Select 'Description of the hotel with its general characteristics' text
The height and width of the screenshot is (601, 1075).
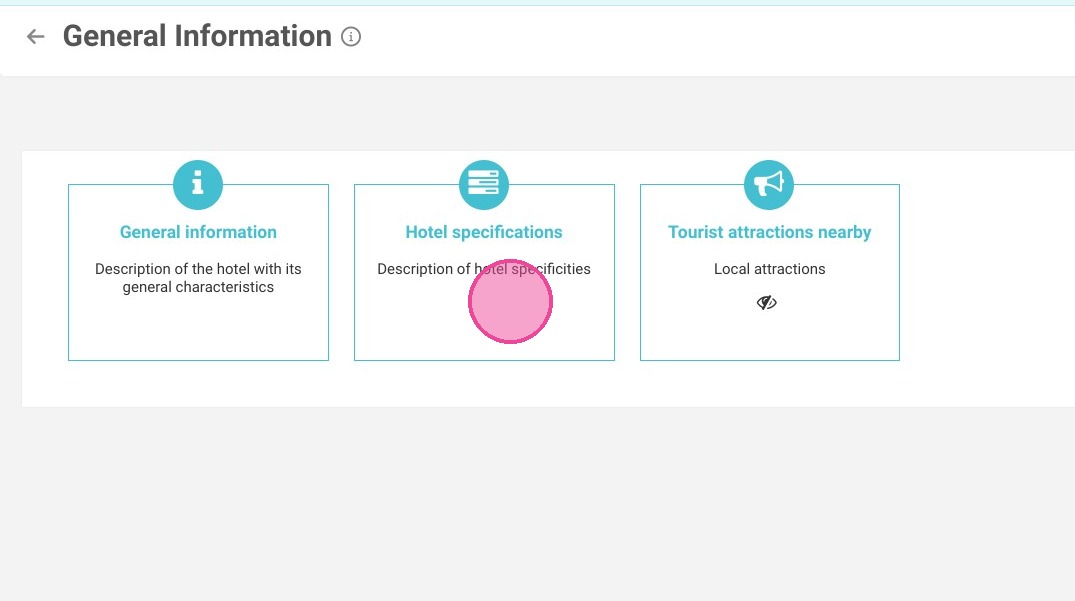tap(198, 278)
